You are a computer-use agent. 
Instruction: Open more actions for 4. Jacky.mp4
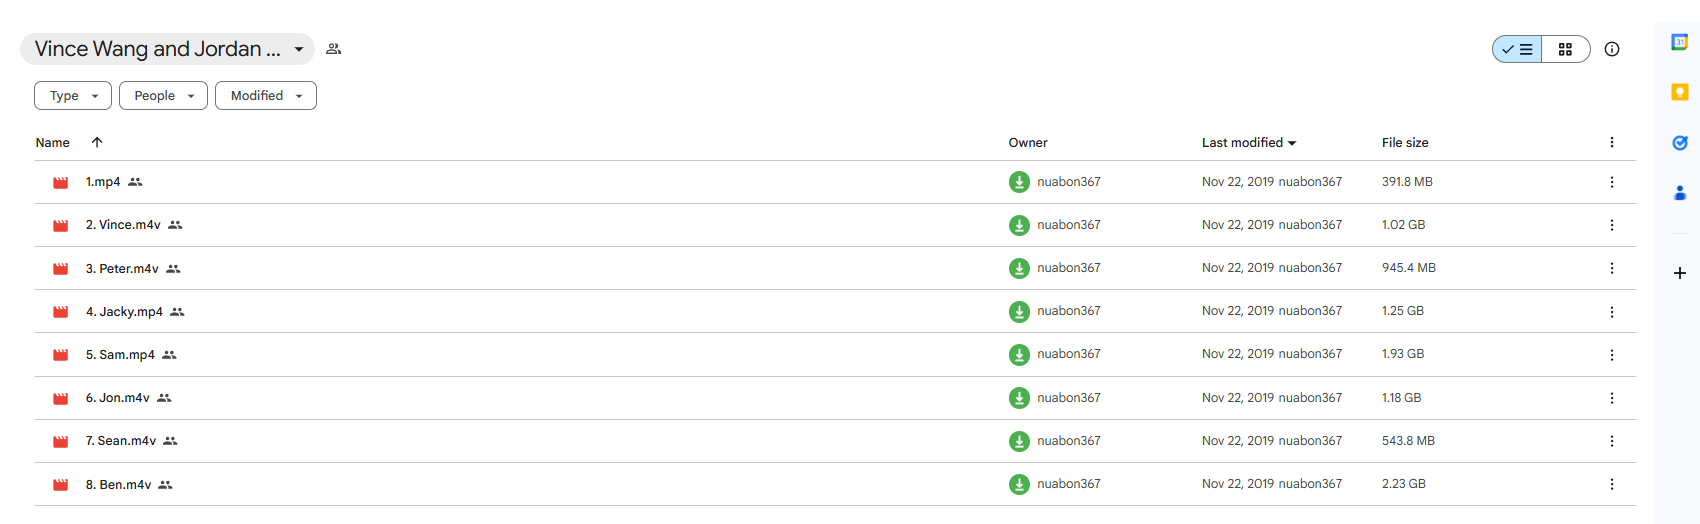point(1611,312)
